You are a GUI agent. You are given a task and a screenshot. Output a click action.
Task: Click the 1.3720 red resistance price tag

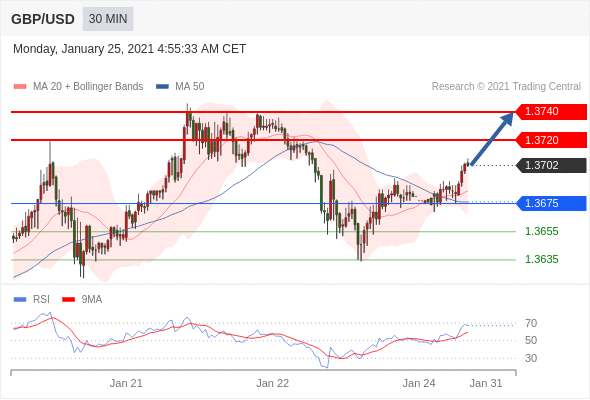pos(551,140)
